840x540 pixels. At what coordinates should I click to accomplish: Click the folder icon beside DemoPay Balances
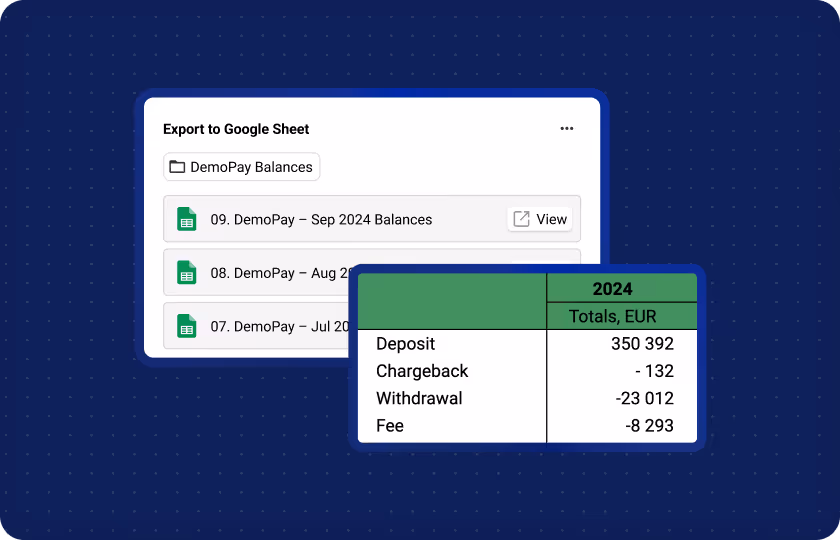[x=177, y=167]
